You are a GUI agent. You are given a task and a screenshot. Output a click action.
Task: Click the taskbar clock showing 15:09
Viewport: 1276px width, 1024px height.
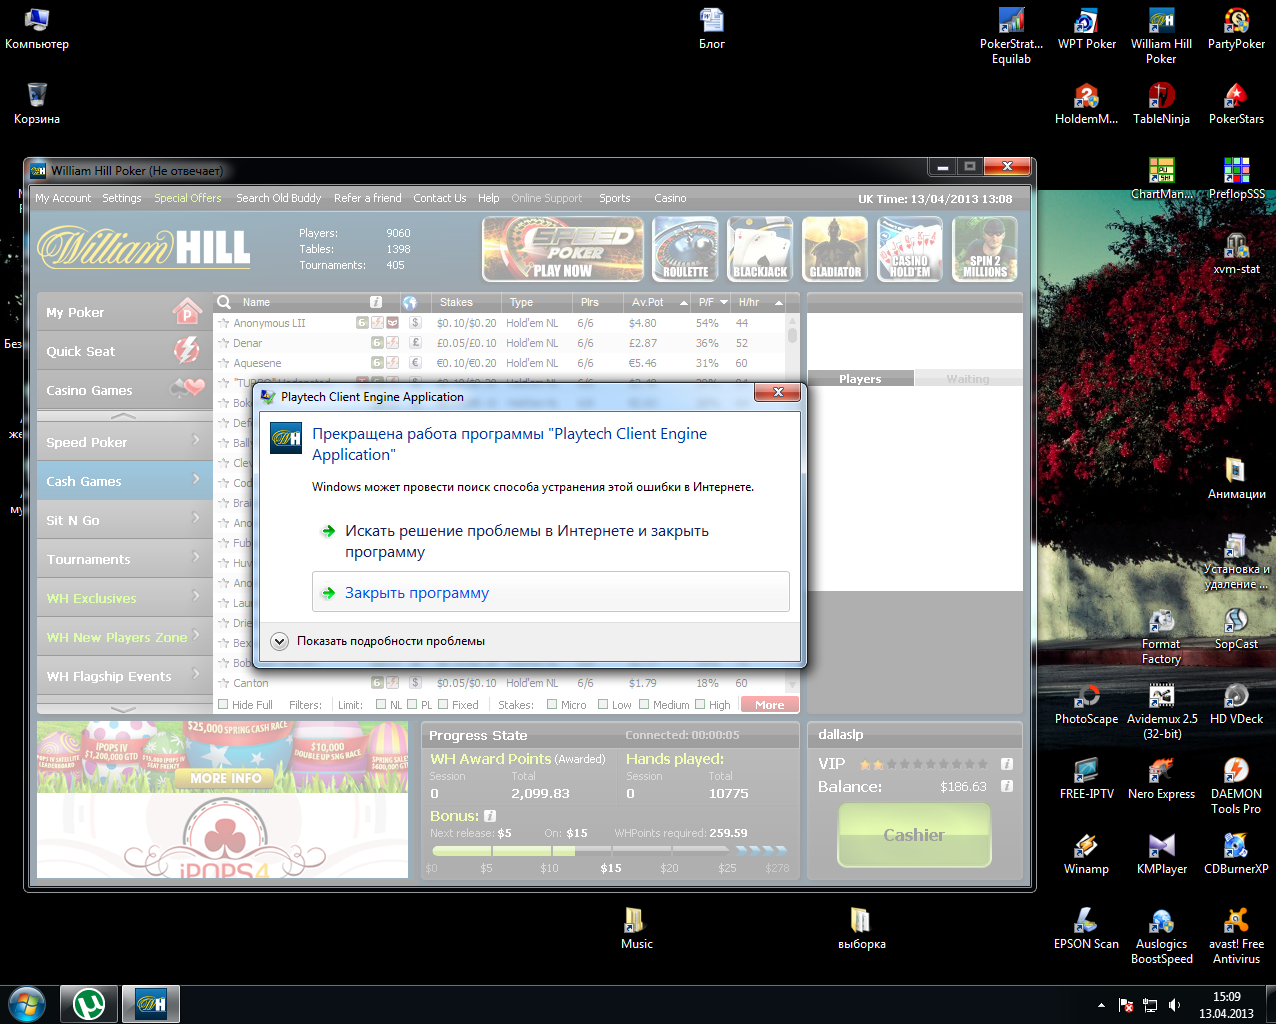click(x=1226, y=1004)
